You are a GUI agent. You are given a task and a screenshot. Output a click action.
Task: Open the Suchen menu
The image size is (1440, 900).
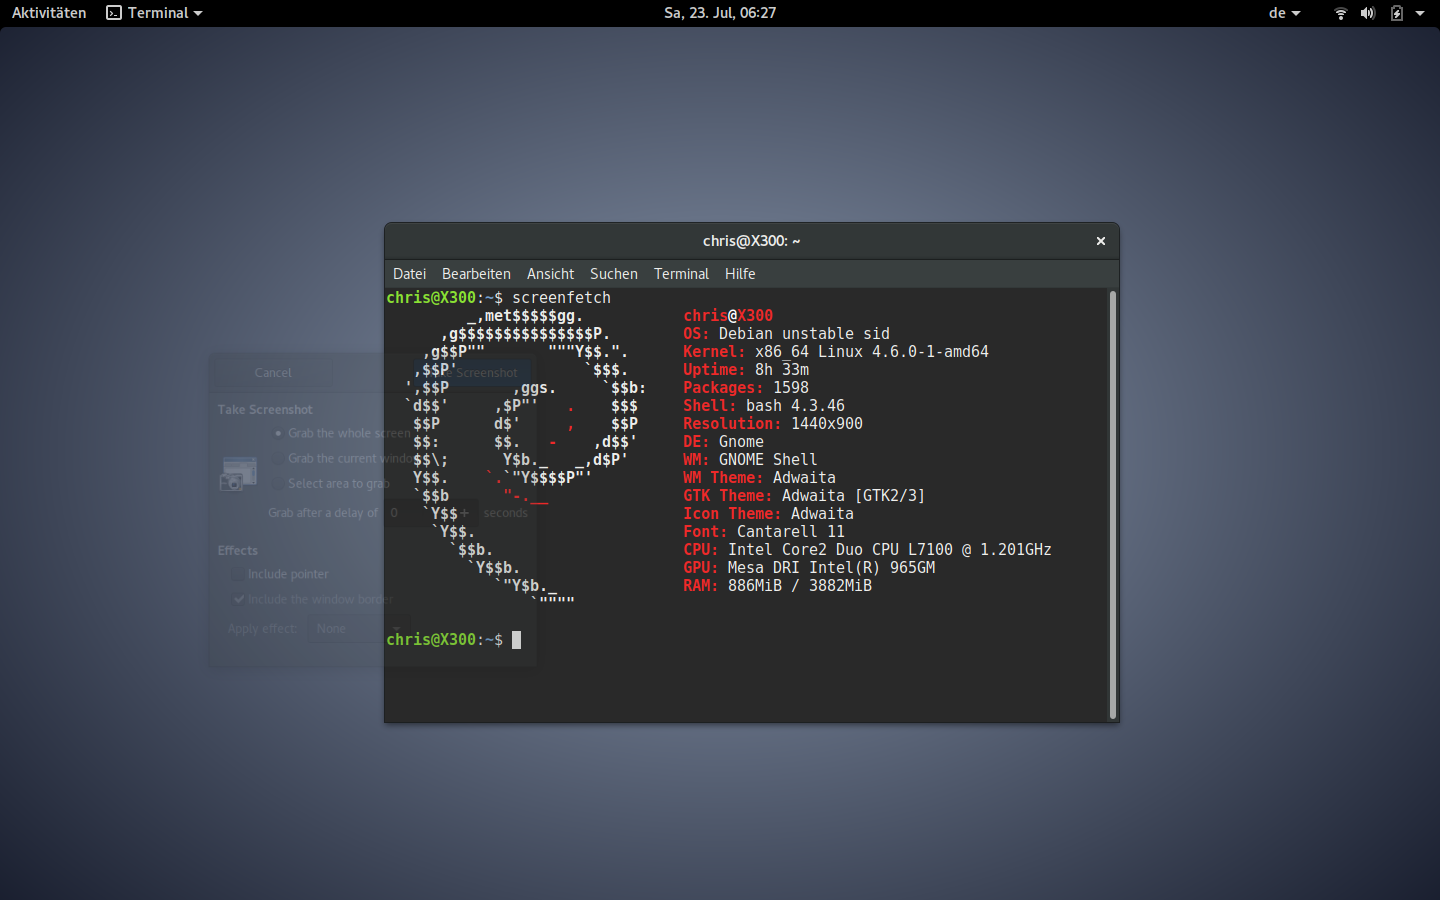[x=613, y=274]
